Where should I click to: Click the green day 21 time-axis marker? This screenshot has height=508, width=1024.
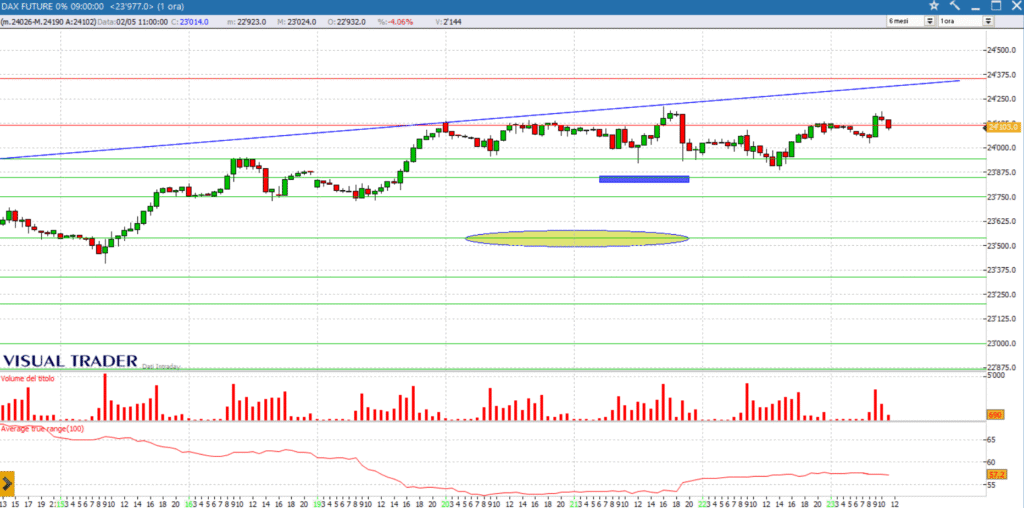573,503
